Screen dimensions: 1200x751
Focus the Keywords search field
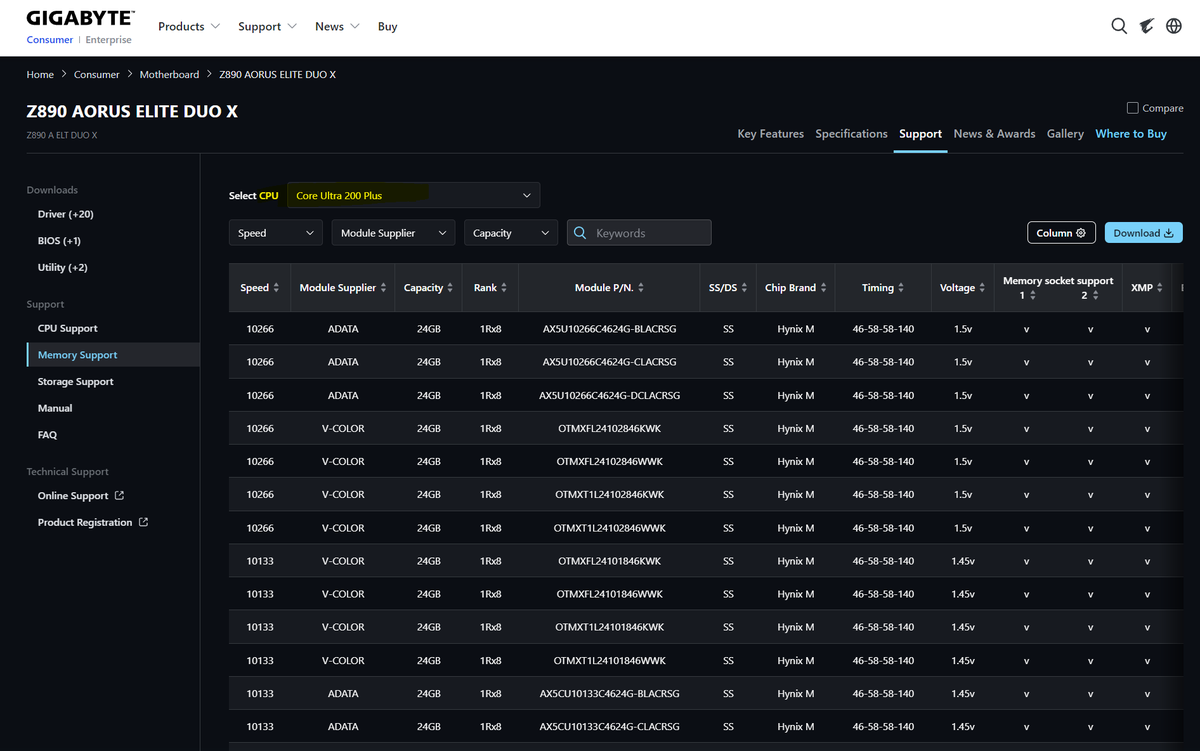(639, 233)
